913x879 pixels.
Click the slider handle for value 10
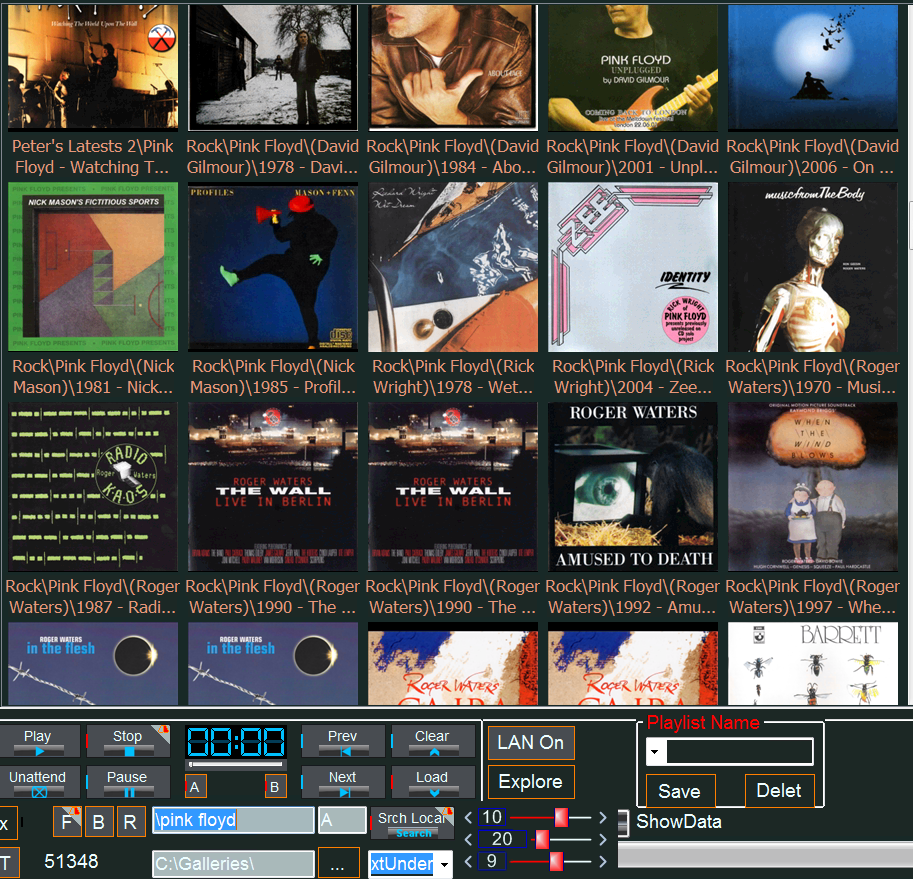pyautogui.click(x=561, y=817)
